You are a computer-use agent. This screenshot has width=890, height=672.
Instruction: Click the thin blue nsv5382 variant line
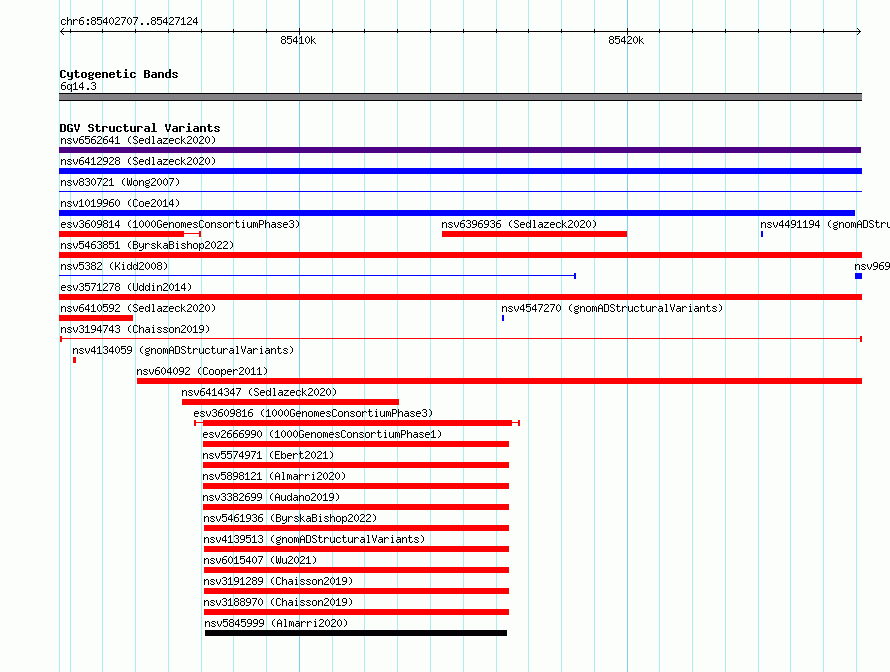pyautogui.click(x=317, y=276)
